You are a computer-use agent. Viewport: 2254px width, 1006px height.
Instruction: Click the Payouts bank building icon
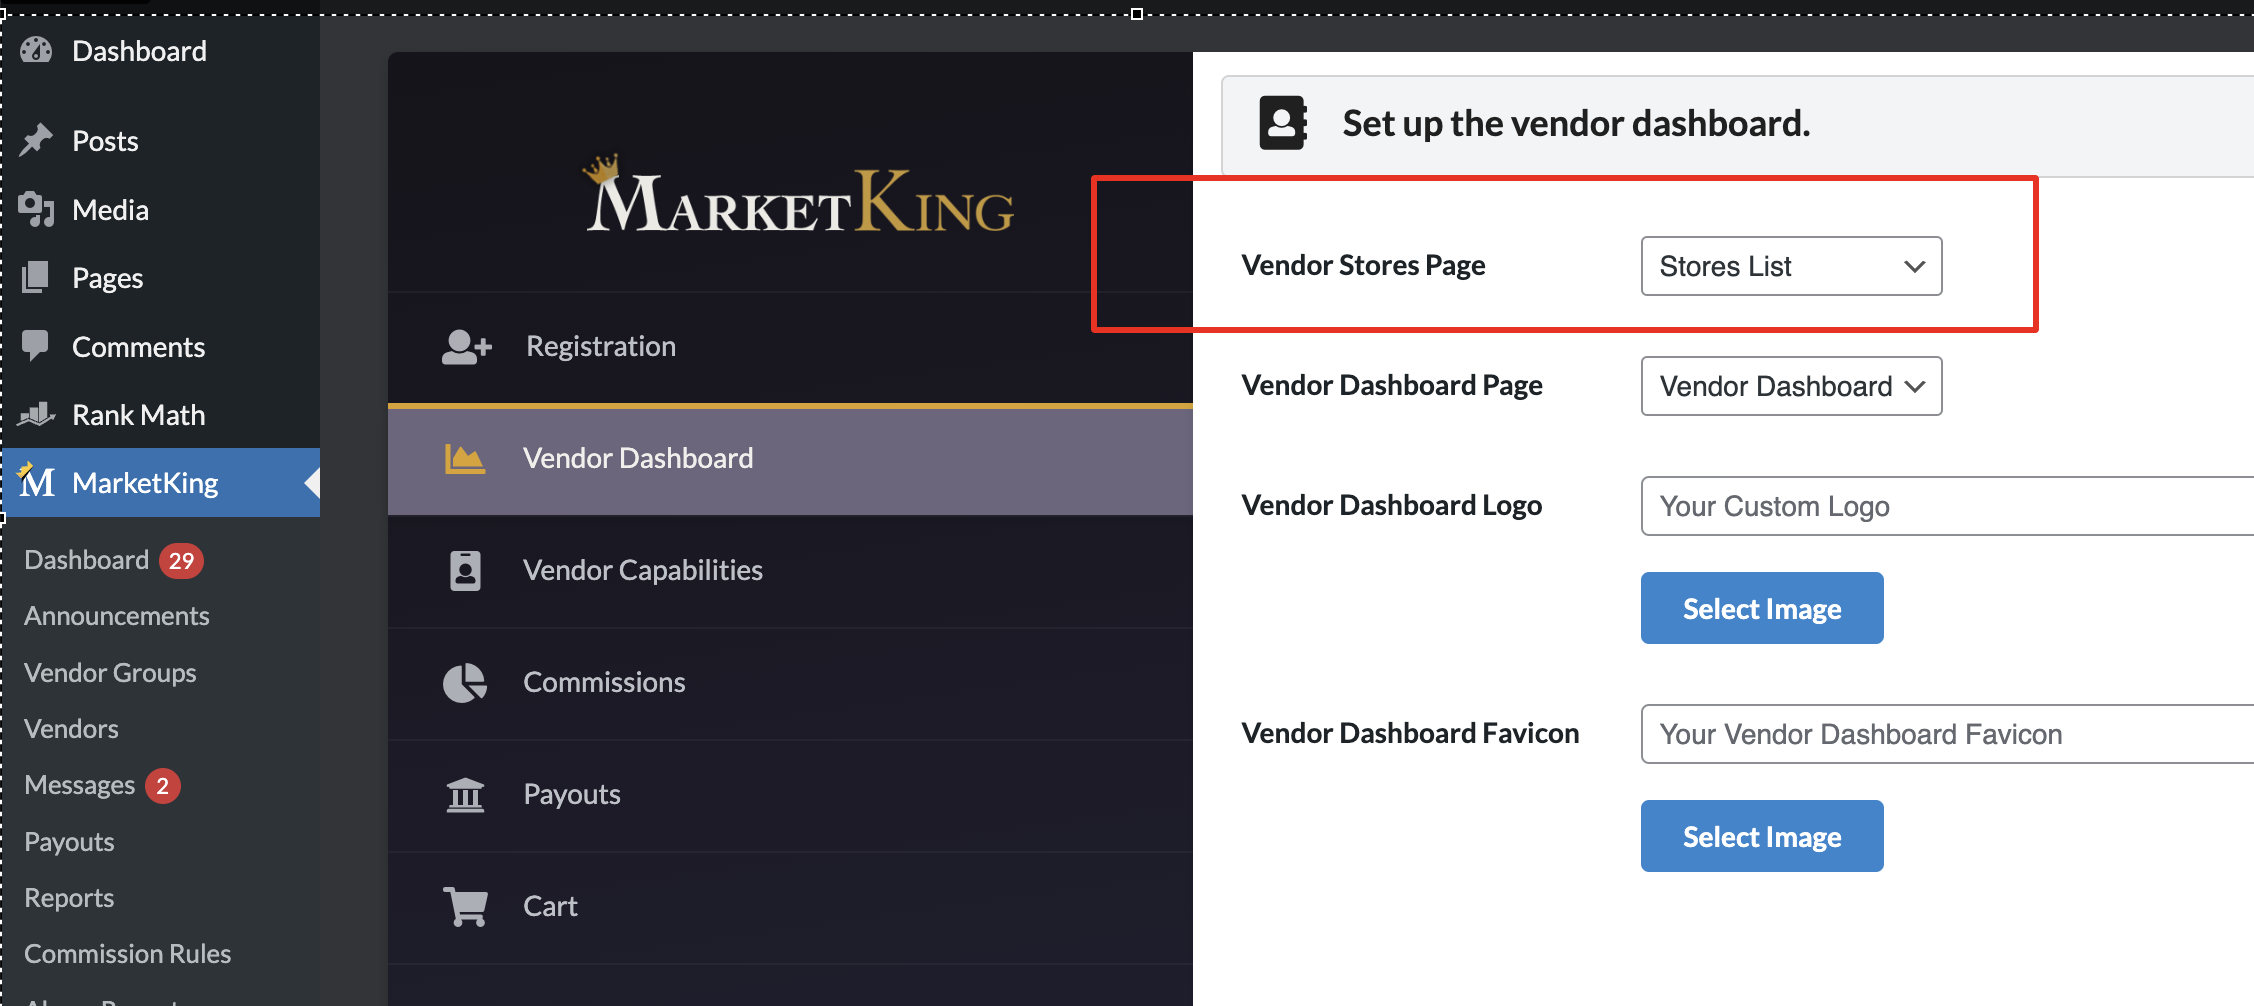coord(465,795)
